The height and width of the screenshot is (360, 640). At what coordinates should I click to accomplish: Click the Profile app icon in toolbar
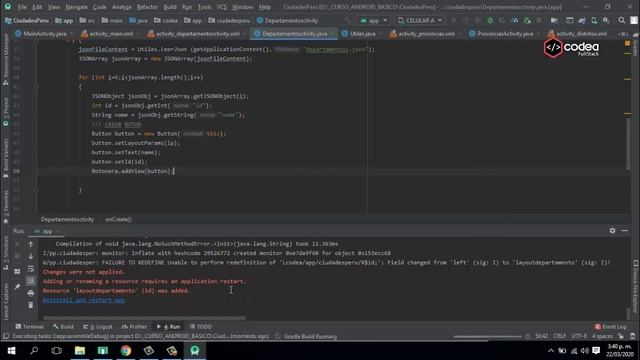515,20
